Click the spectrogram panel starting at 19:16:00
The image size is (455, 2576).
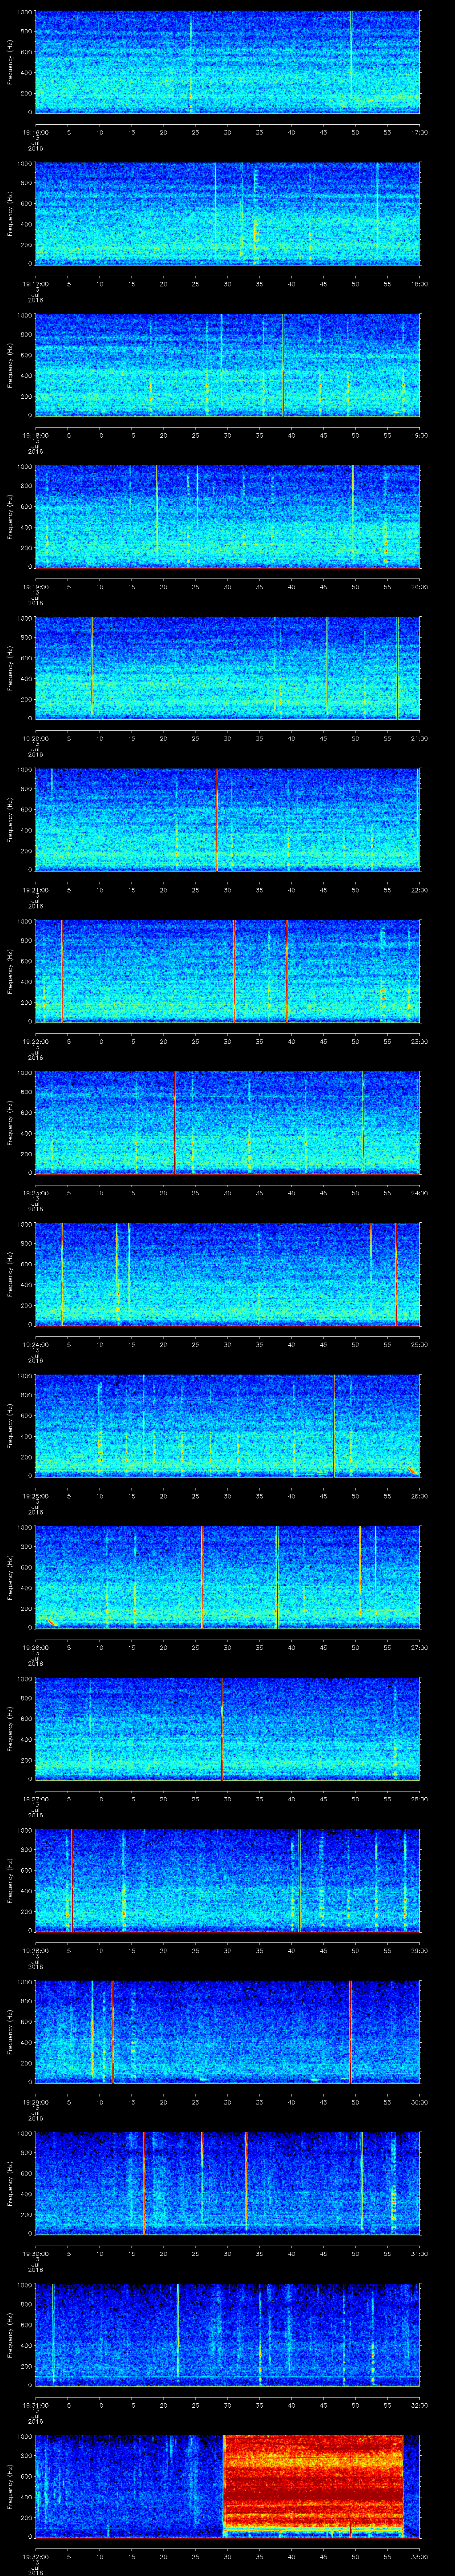pyautogui.click(x=227, y=63)
